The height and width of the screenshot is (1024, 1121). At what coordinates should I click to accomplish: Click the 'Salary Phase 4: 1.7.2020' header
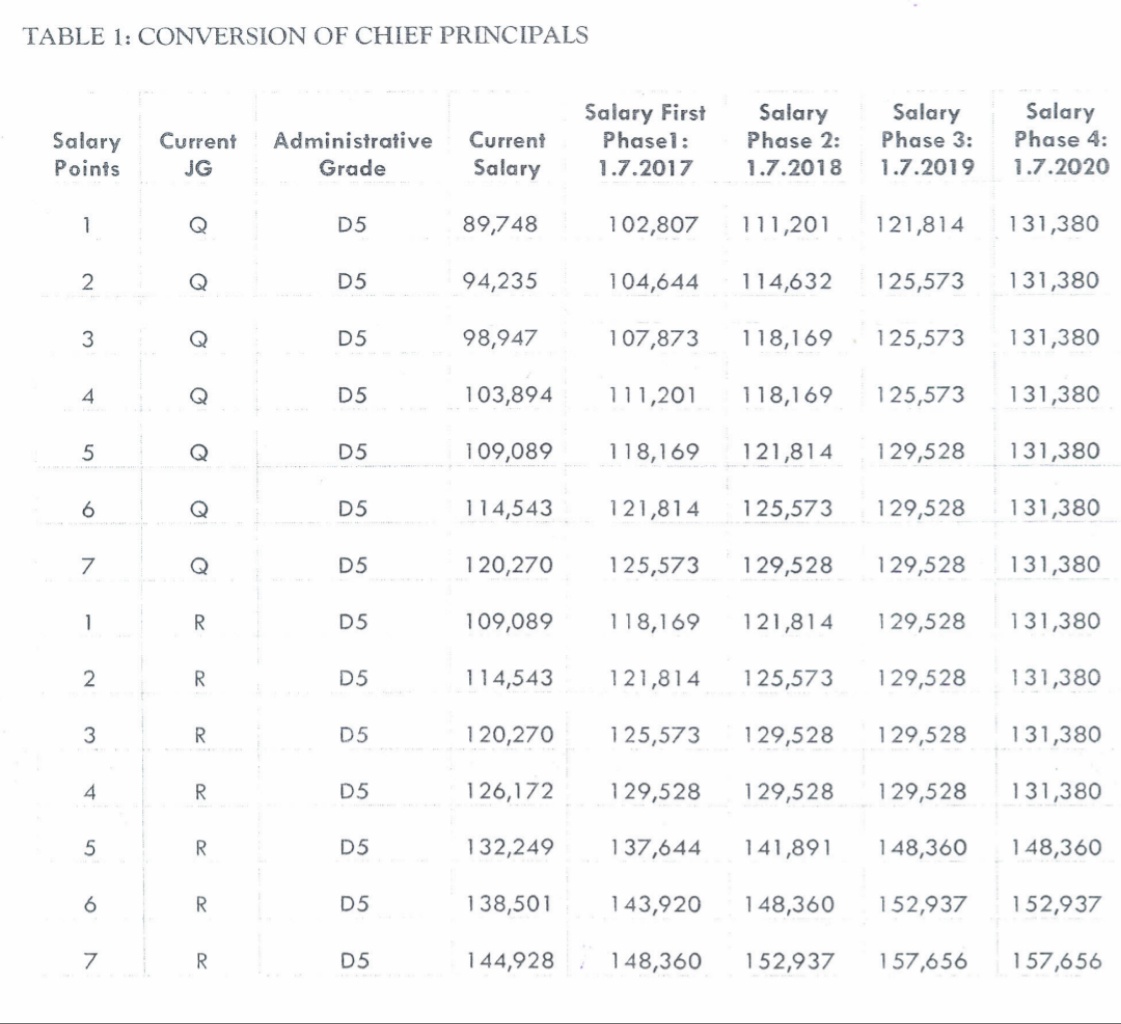[x=1060, y=141]
